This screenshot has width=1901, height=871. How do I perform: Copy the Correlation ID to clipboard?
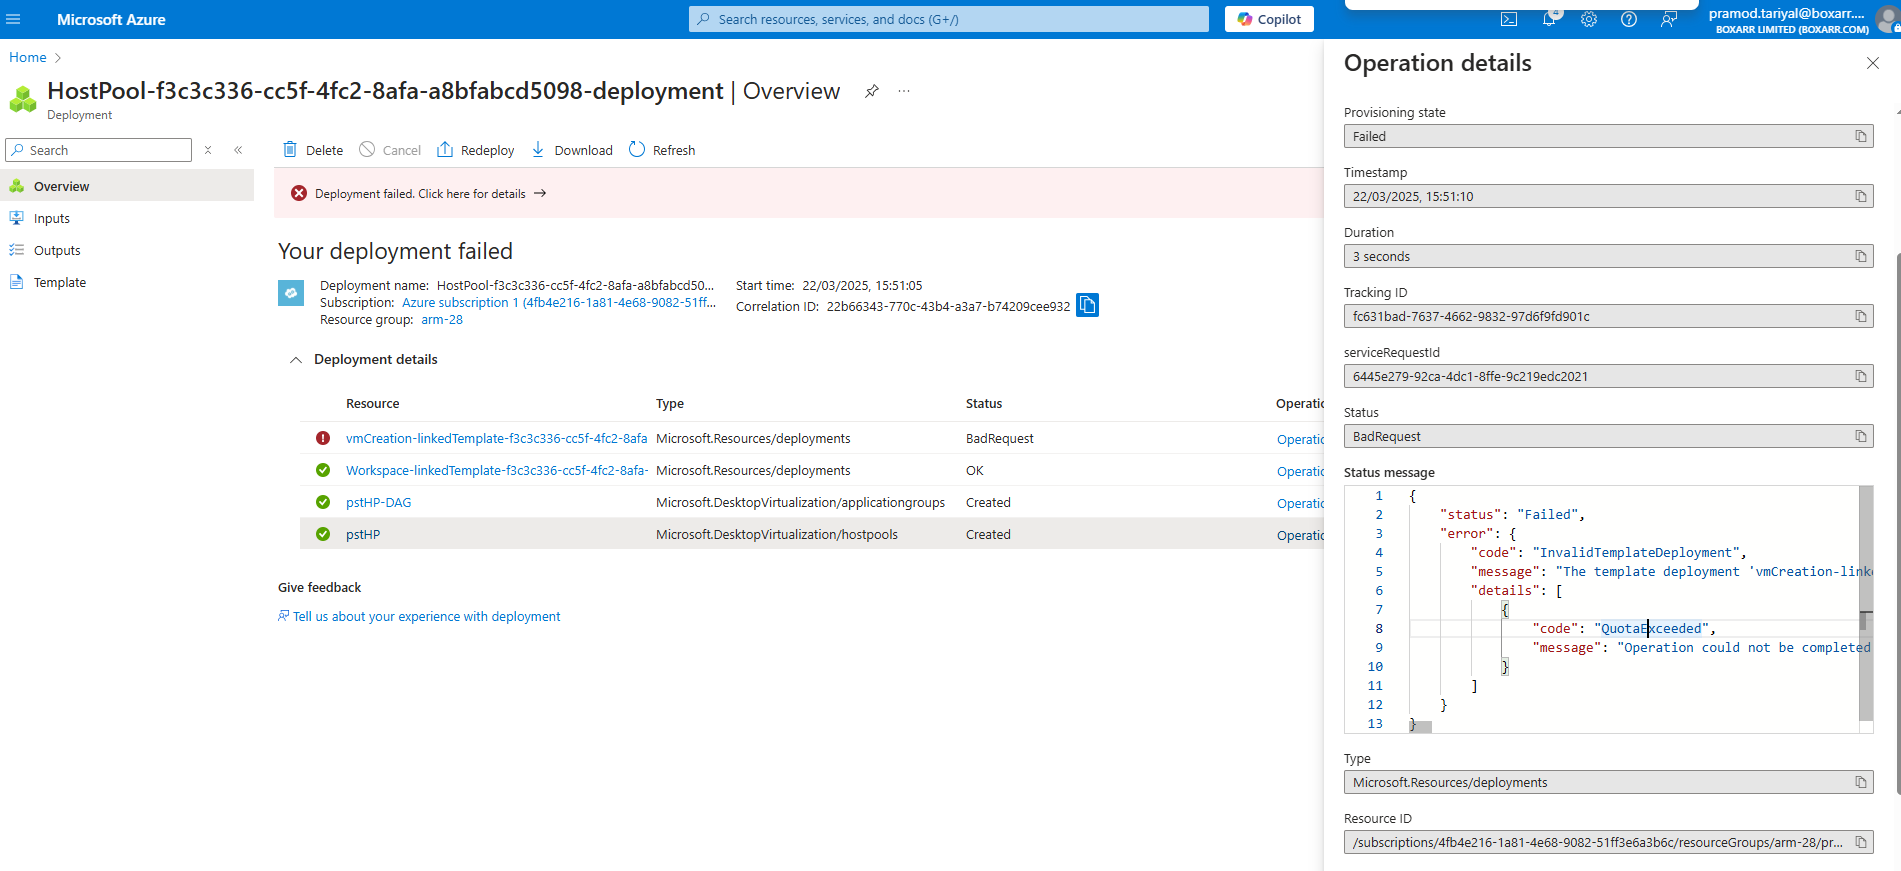1087,305
